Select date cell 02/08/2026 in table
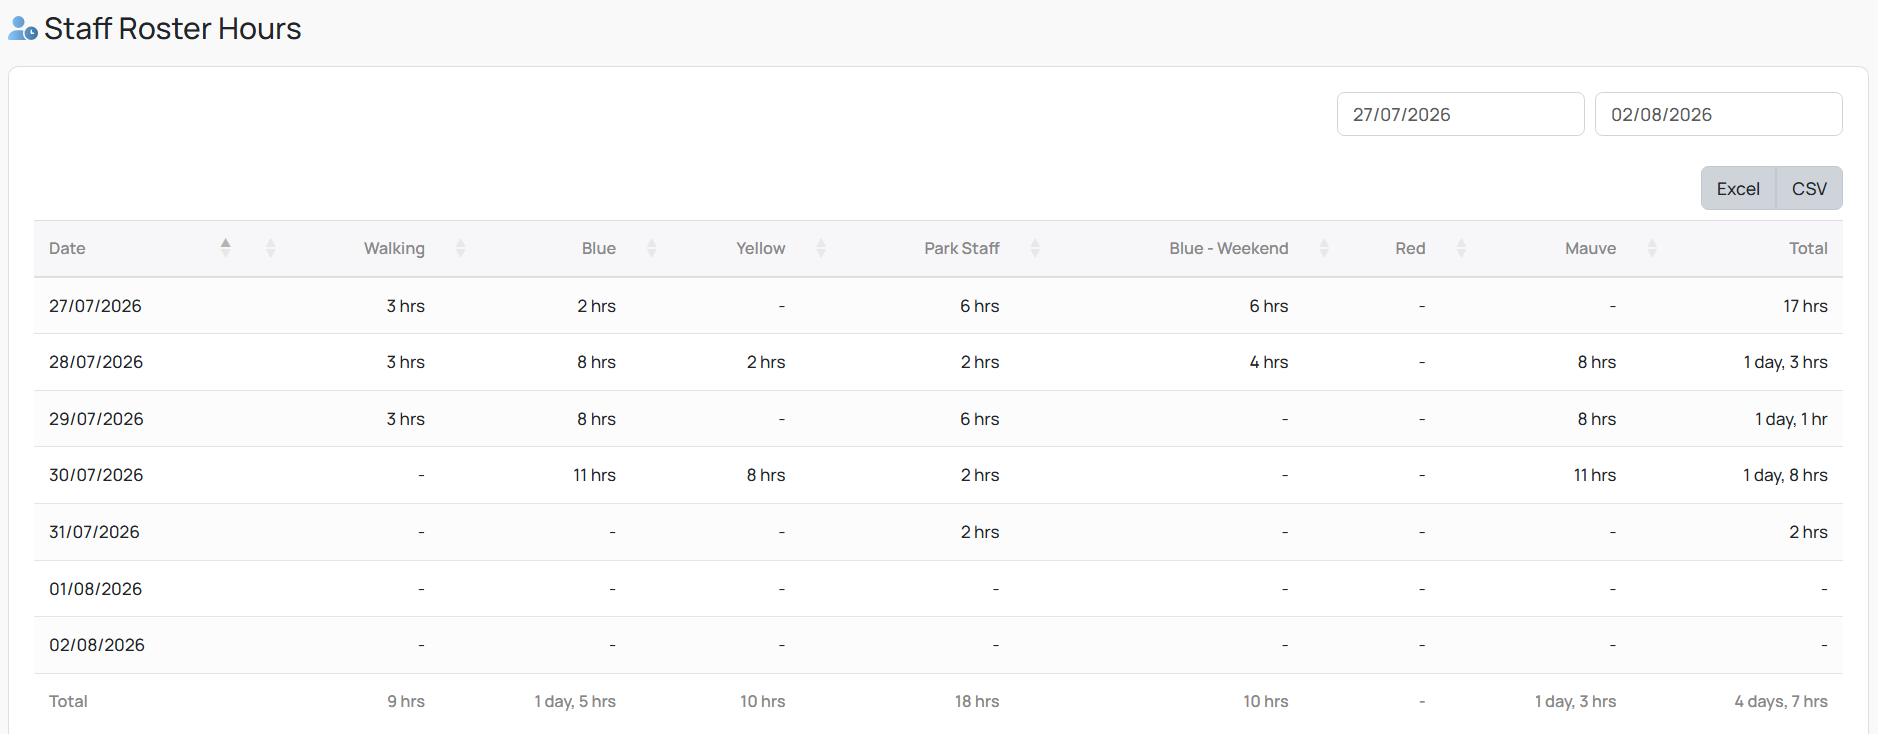 97,645
